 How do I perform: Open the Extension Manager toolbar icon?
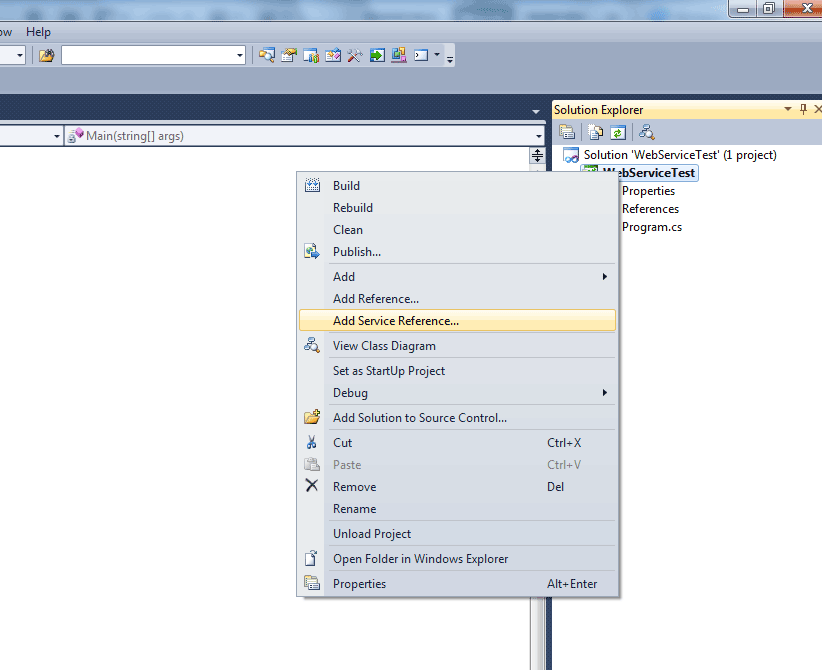coord(399,55)
